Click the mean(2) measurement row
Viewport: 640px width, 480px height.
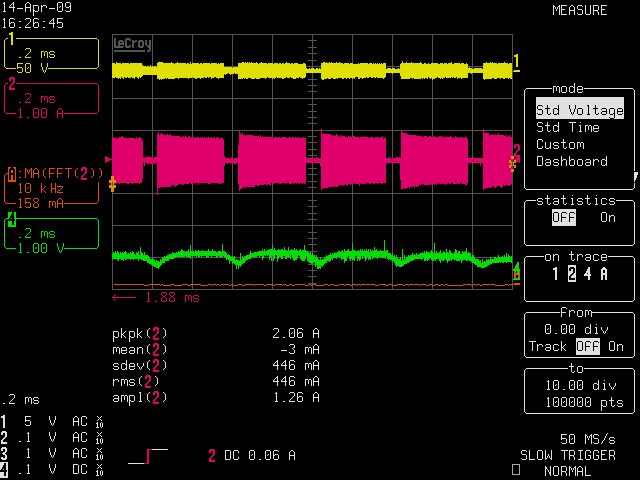pos(216,349)
